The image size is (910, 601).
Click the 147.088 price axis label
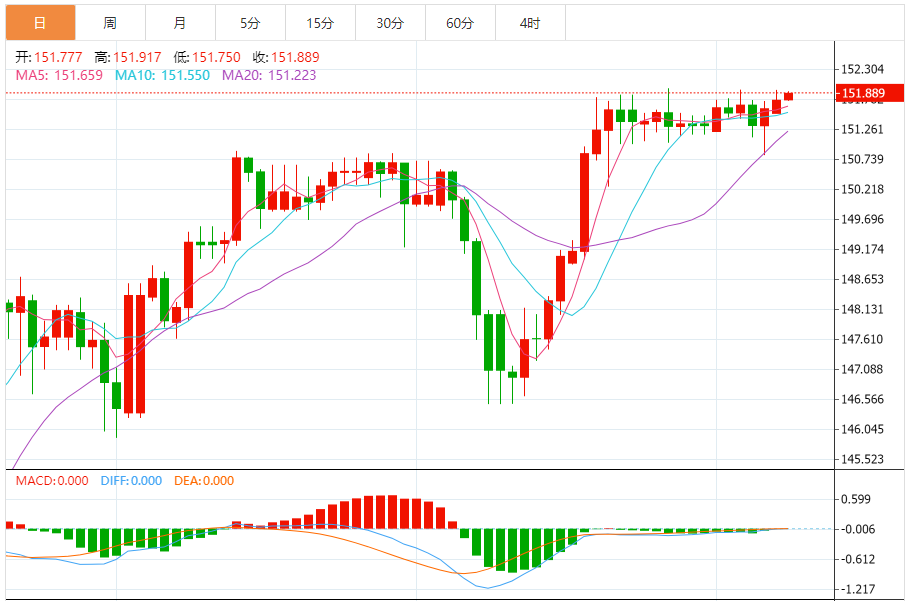click(x=862, y=370)
